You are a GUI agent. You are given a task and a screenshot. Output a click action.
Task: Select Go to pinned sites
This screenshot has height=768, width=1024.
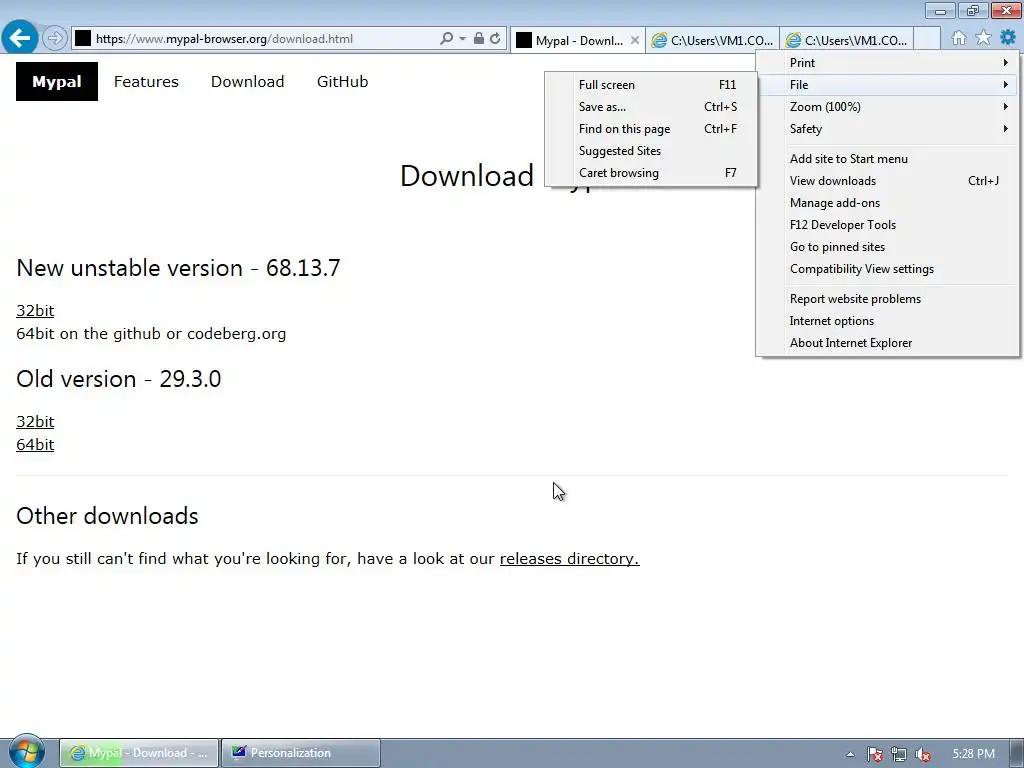coord(888,247)
